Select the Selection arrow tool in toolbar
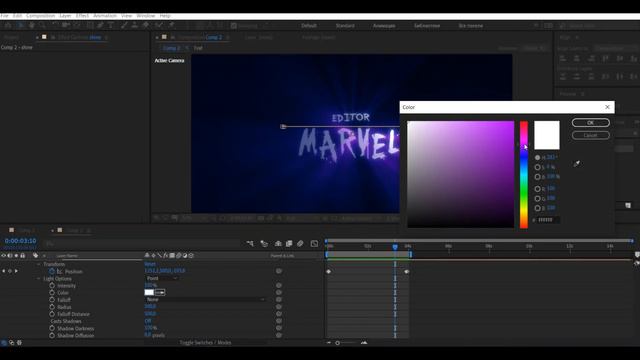640x360 pixels. pyautogui.click(x=20, y=25)
